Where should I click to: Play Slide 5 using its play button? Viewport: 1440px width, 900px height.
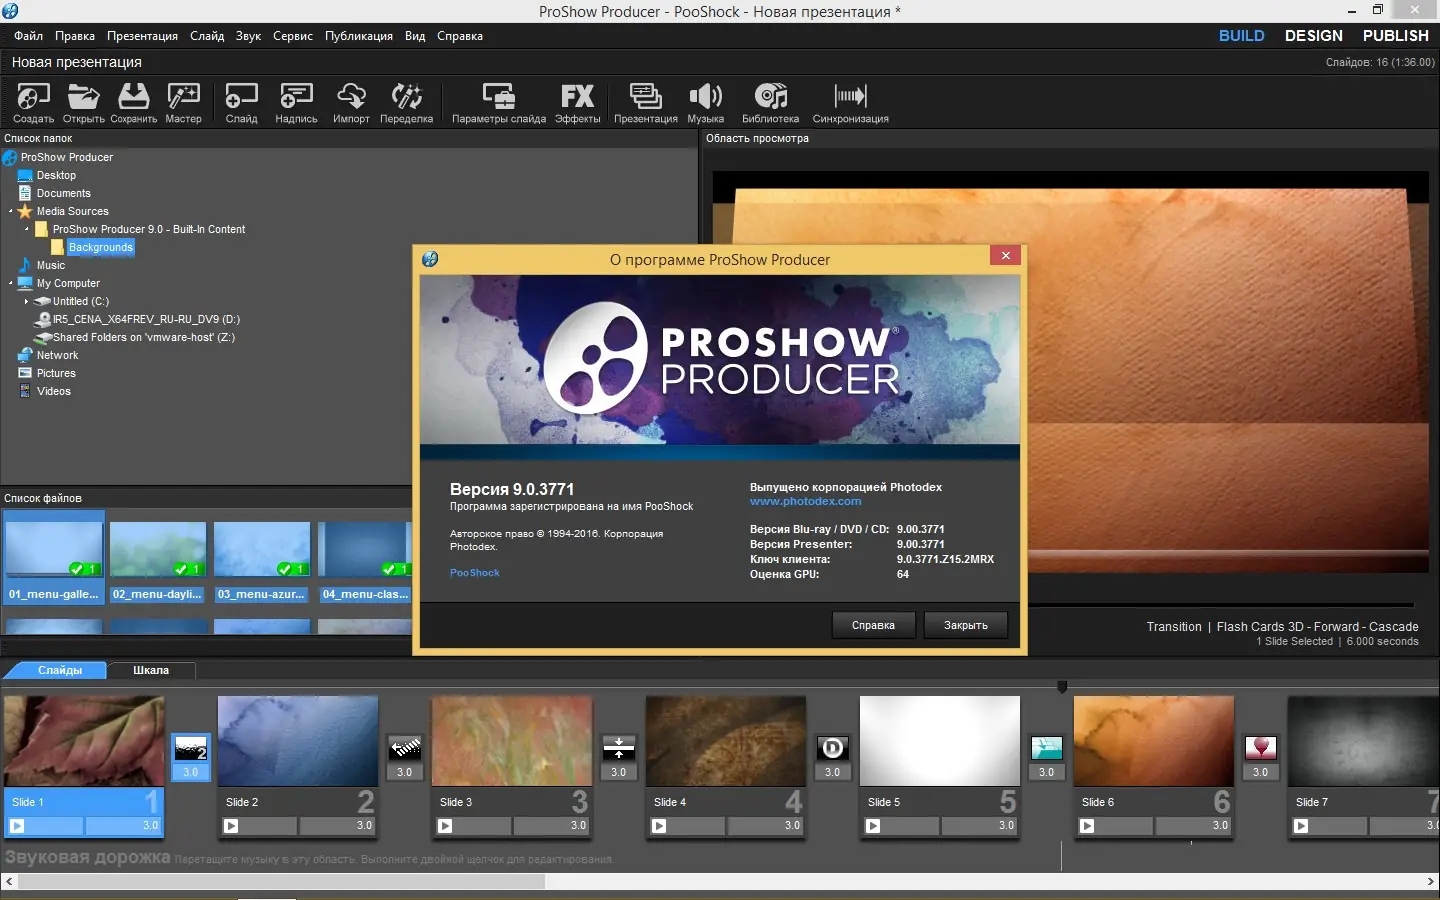click(873, 826)
